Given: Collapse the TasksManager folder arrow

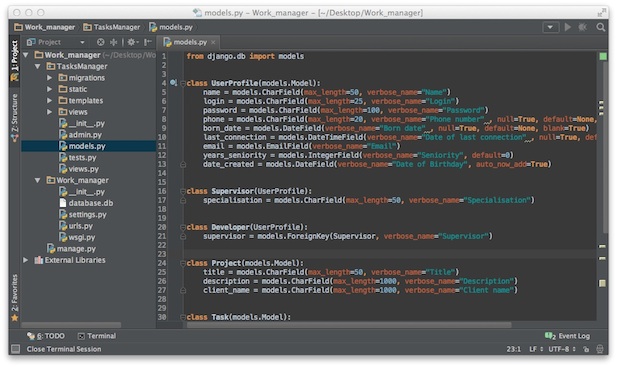Looking at the screenshot, I should point(38,66).
